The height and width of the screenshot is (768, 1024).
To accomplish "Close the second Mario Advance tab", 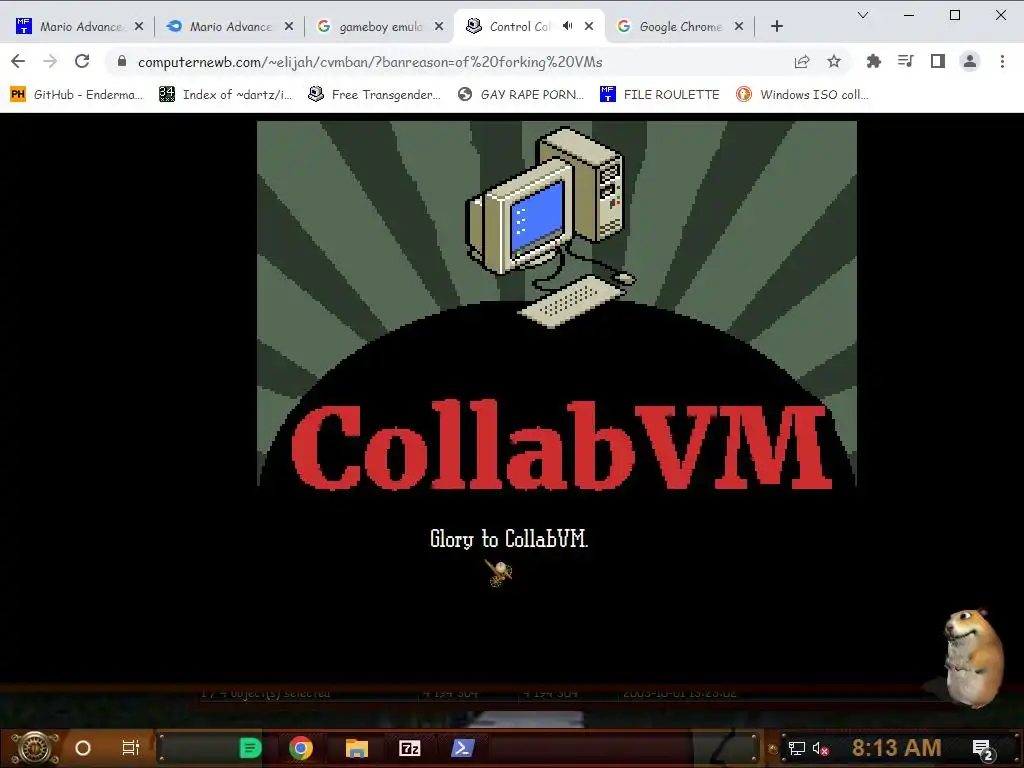I will click(289, 26).
